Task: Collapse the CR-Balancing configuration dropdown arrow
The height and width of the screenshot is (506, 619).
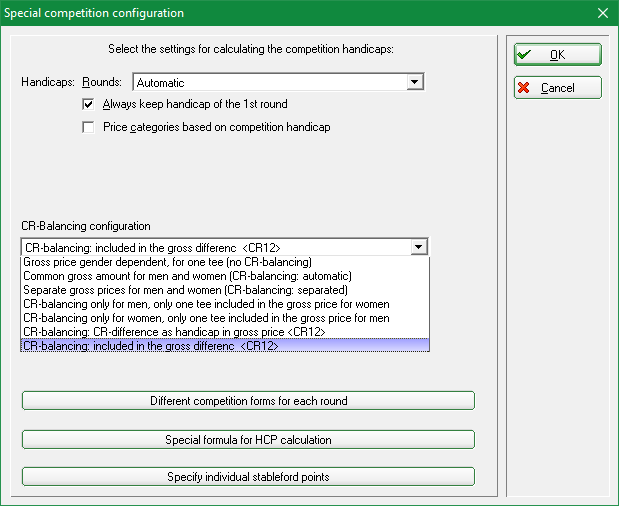Action: tap(419, 247)
